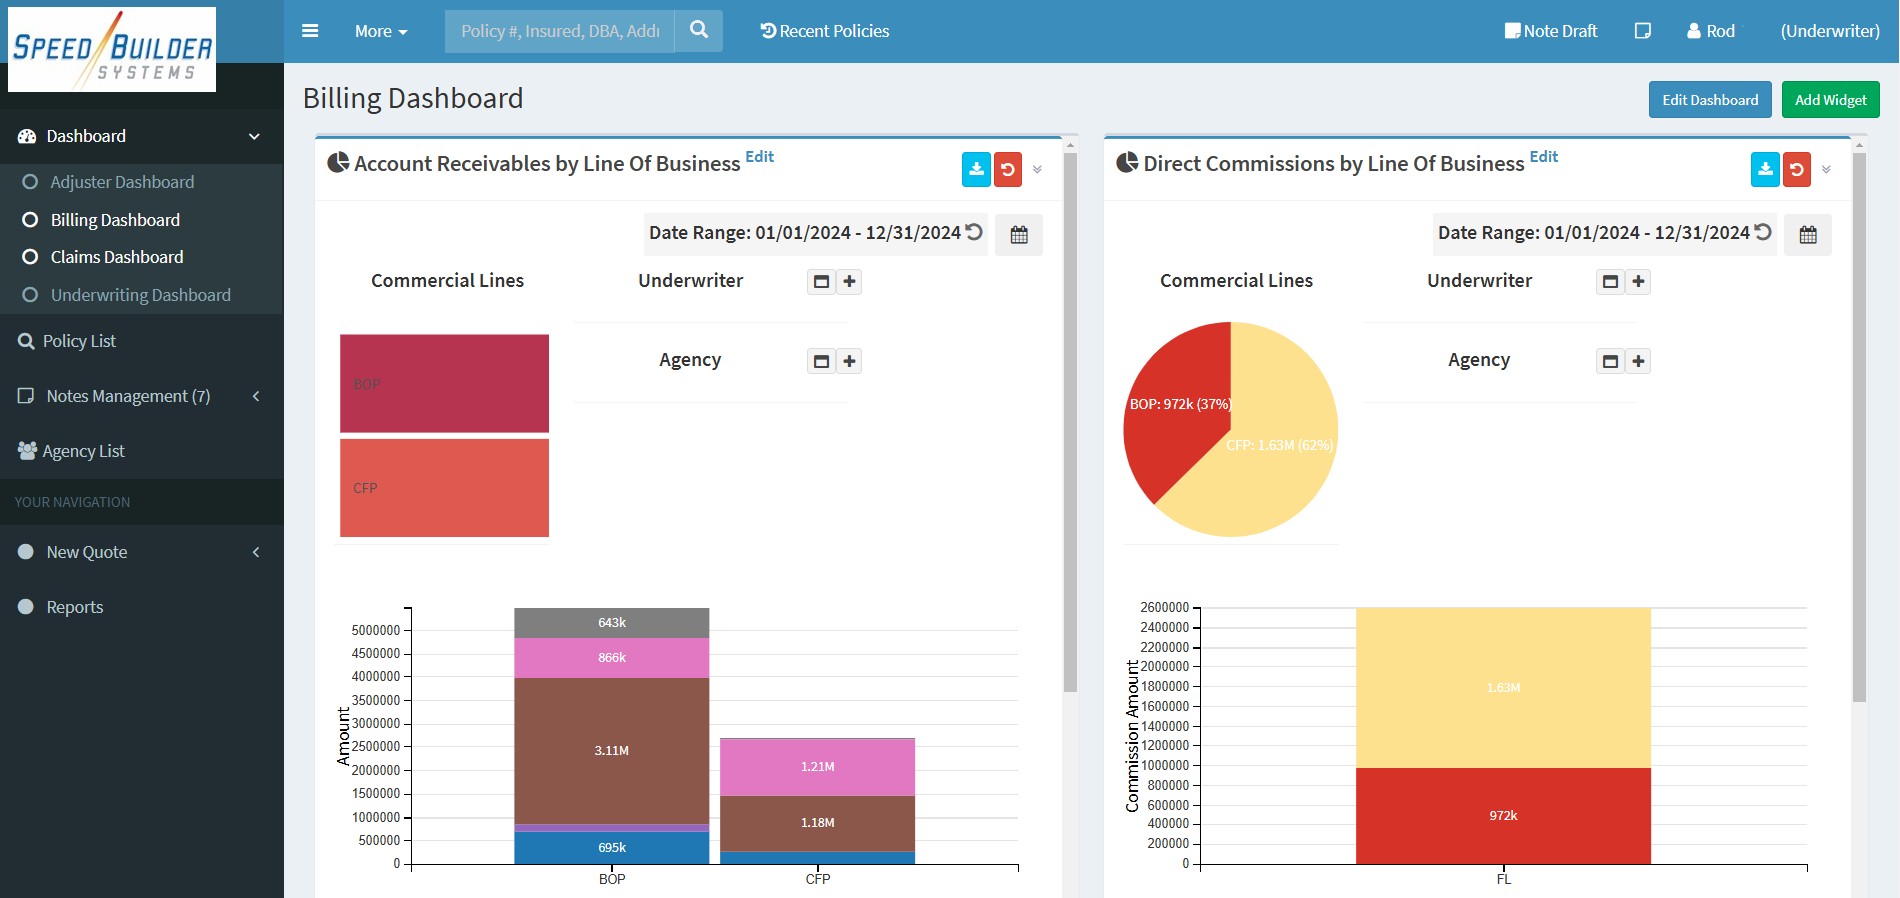Click the Add Widget button

(1830, 100)
